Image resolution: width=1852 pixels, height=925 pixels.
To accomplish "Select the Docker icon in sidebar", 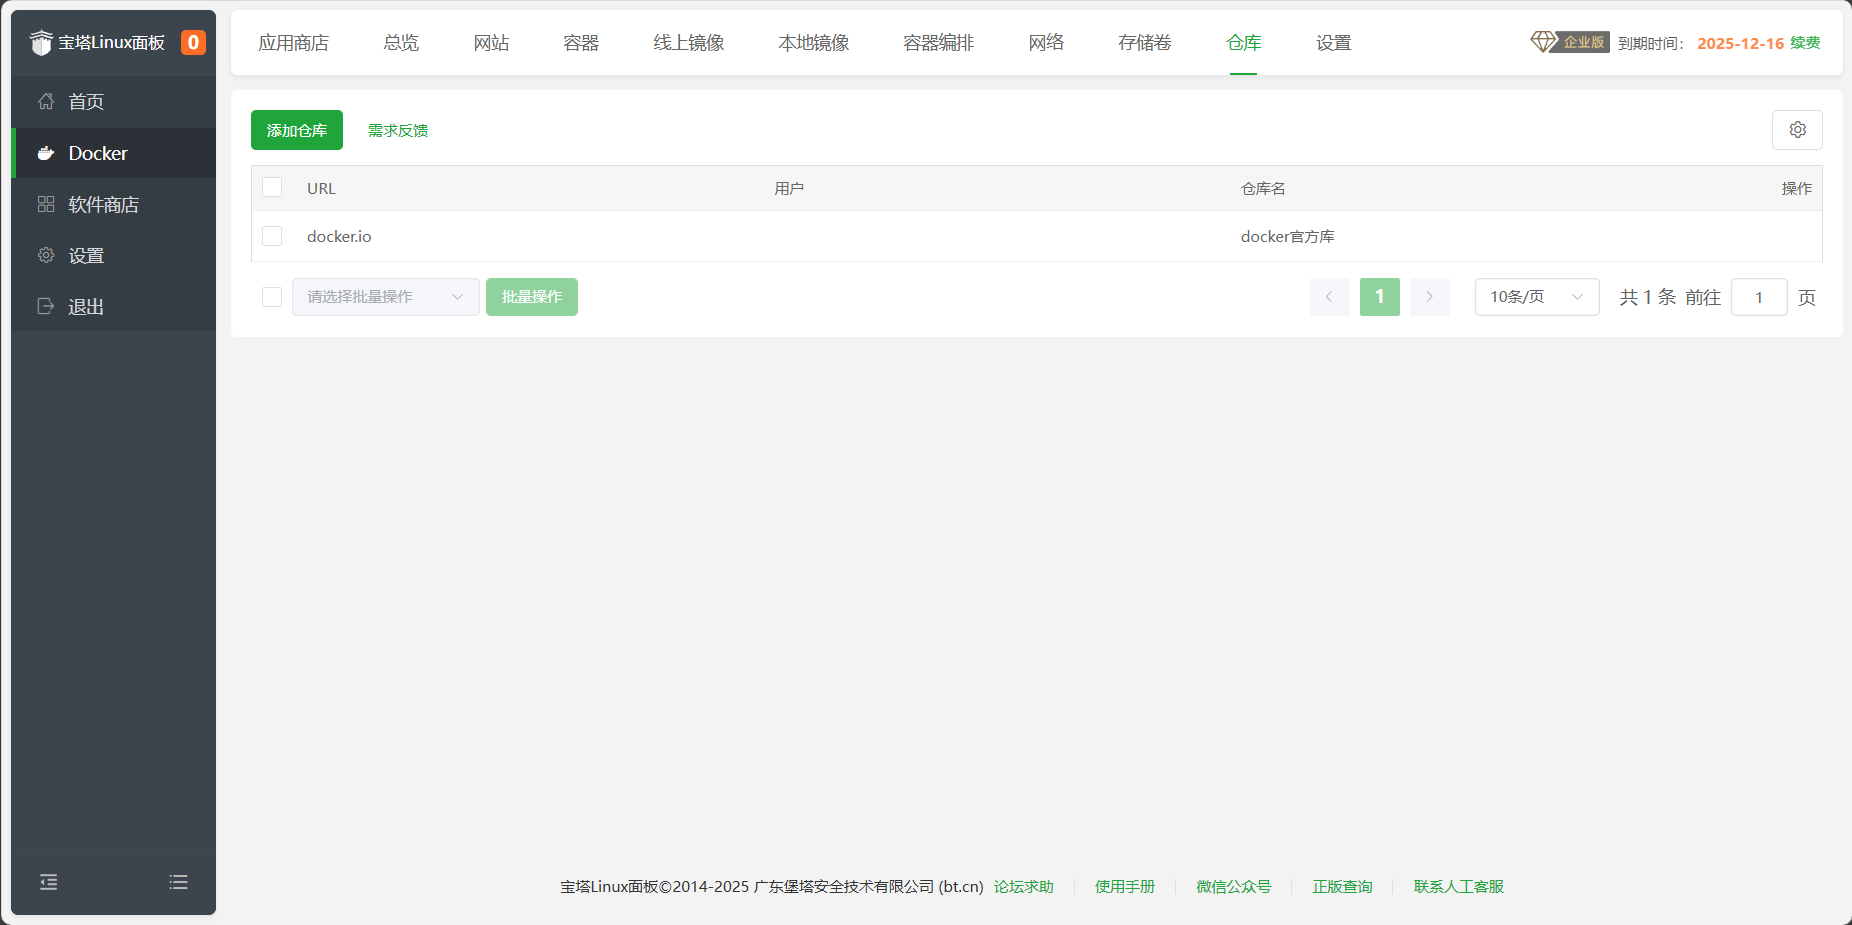I will pyautogui.click(x=46, y=153).
